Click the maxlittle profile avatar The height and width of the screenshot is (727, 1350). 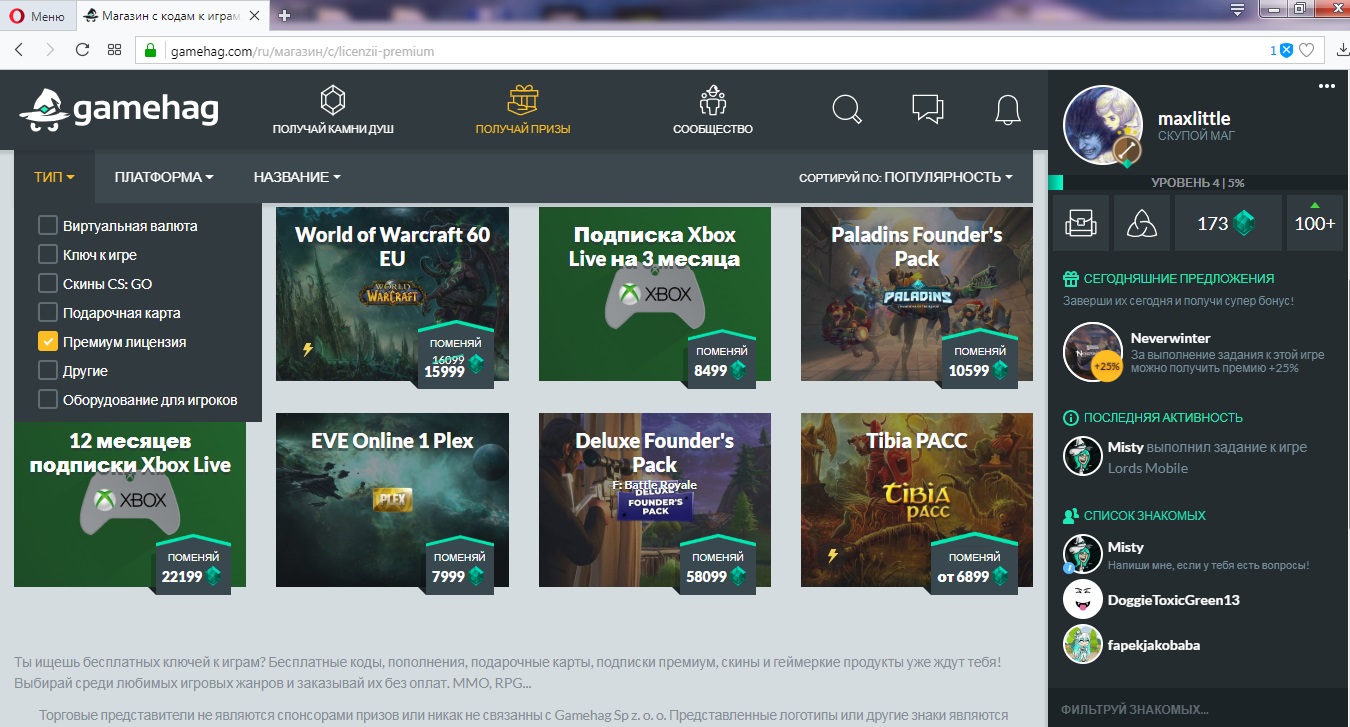(x=1103, y=126)
